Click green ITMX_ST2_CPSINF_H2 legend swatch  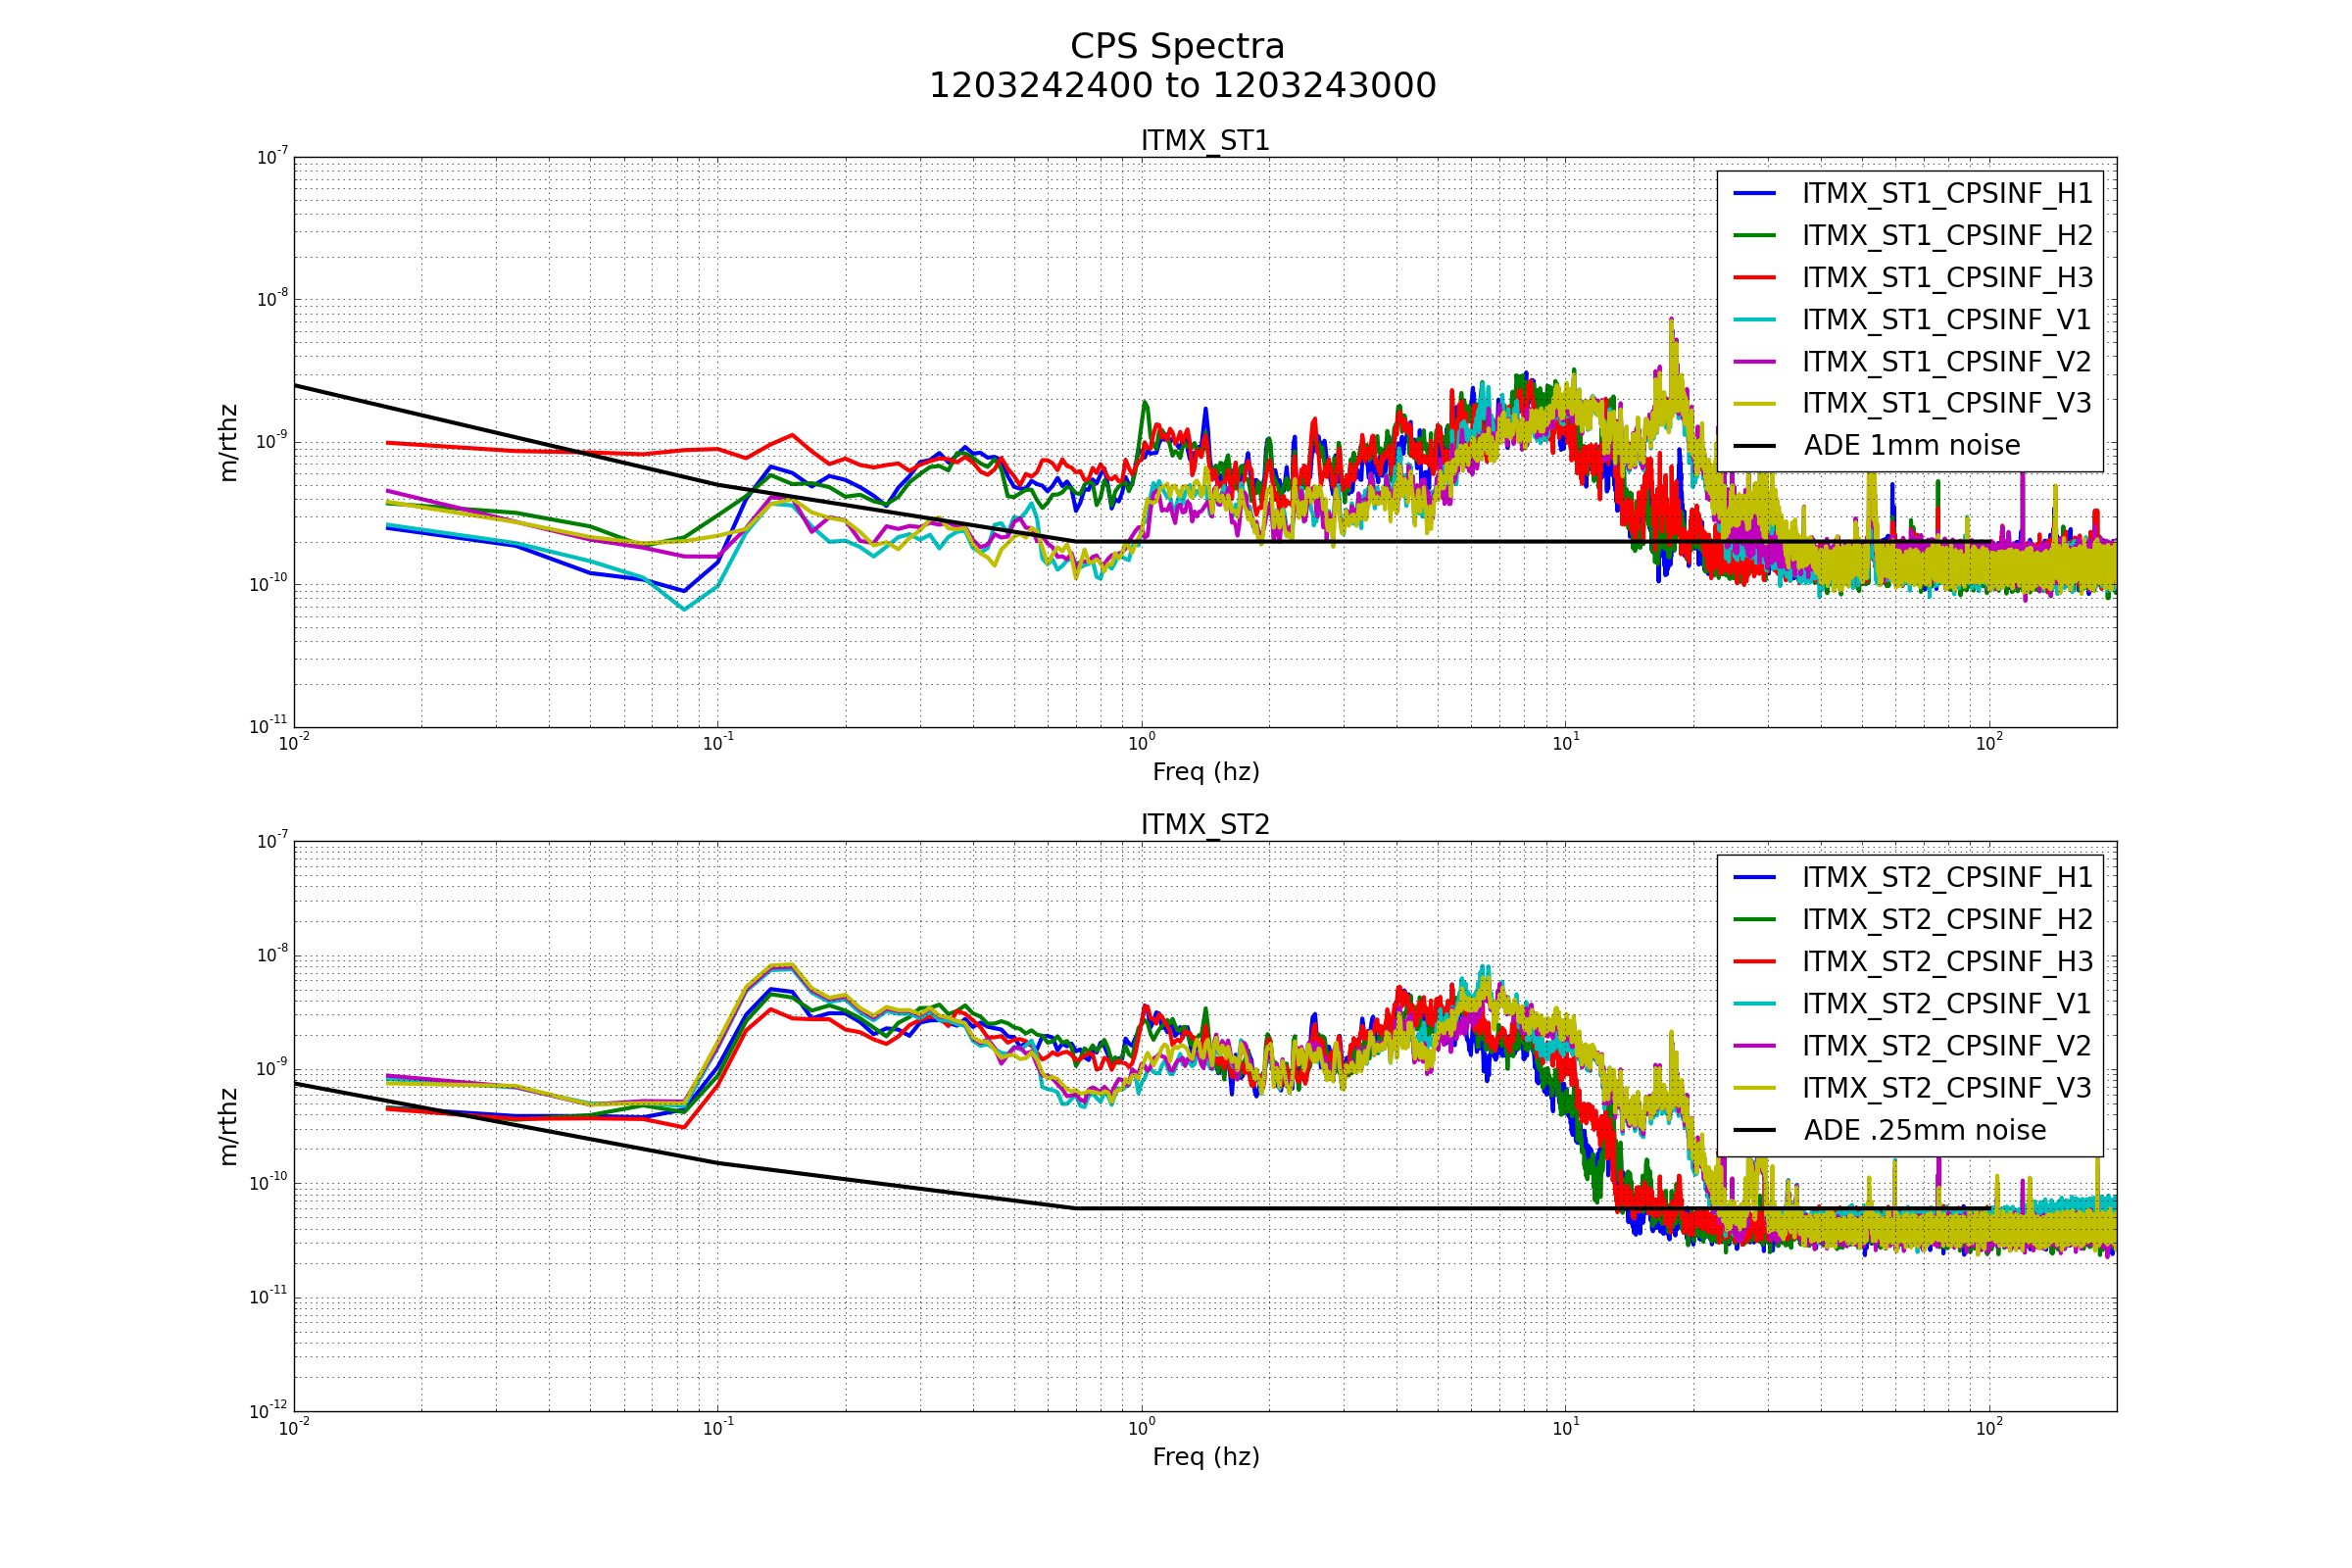[1754, 920]
